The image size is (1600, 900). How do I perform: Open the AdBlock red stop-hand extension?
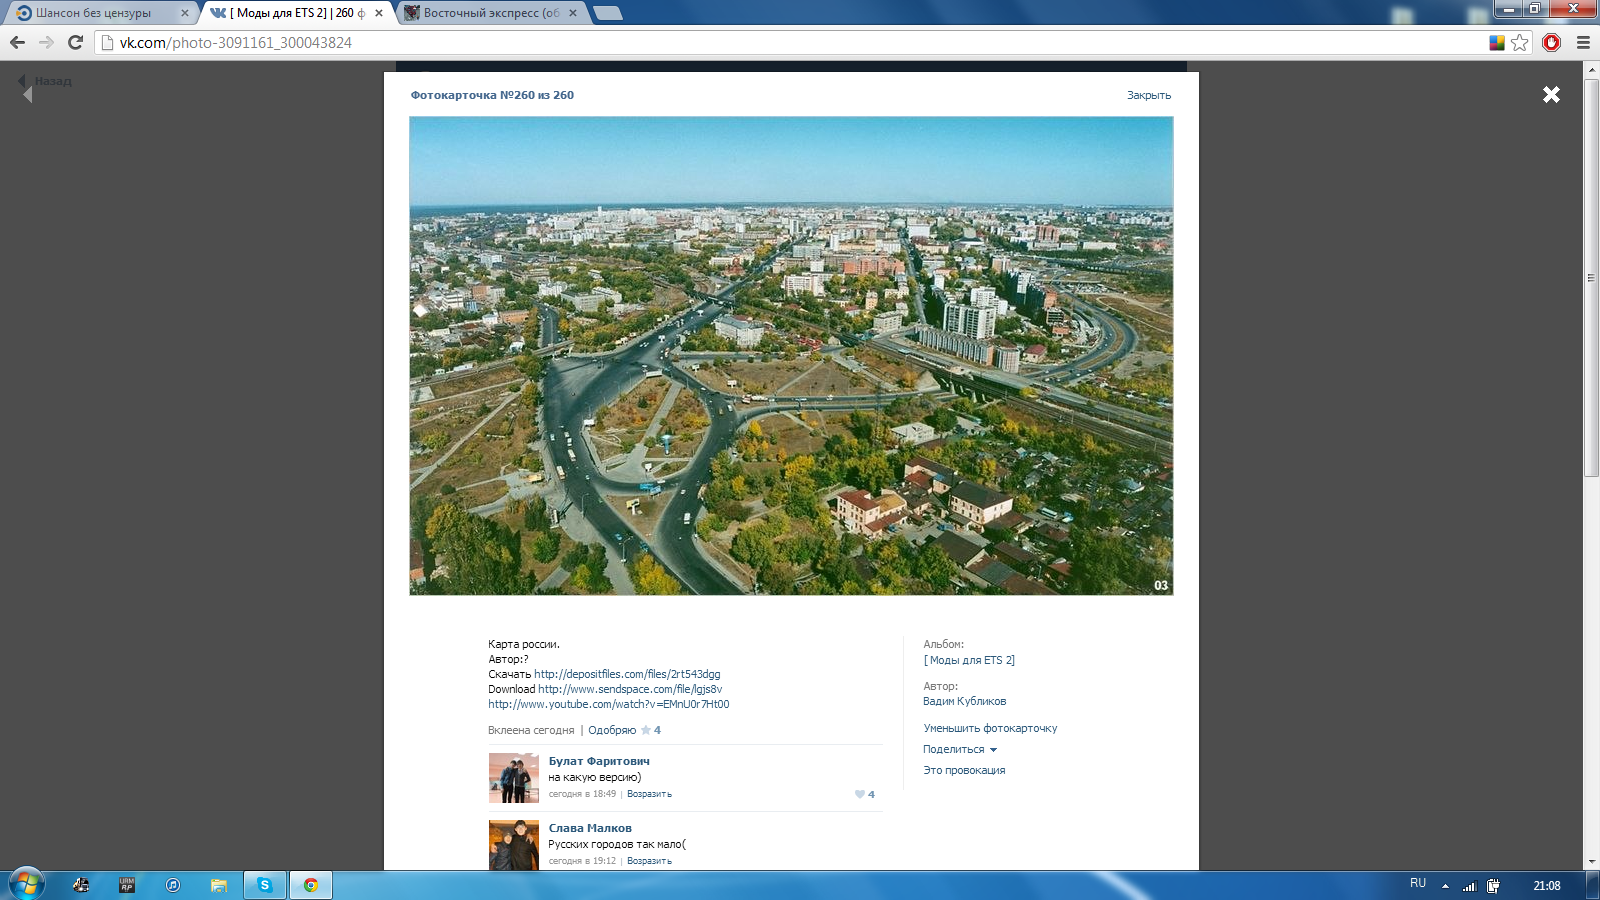(x=1551, y=42)
